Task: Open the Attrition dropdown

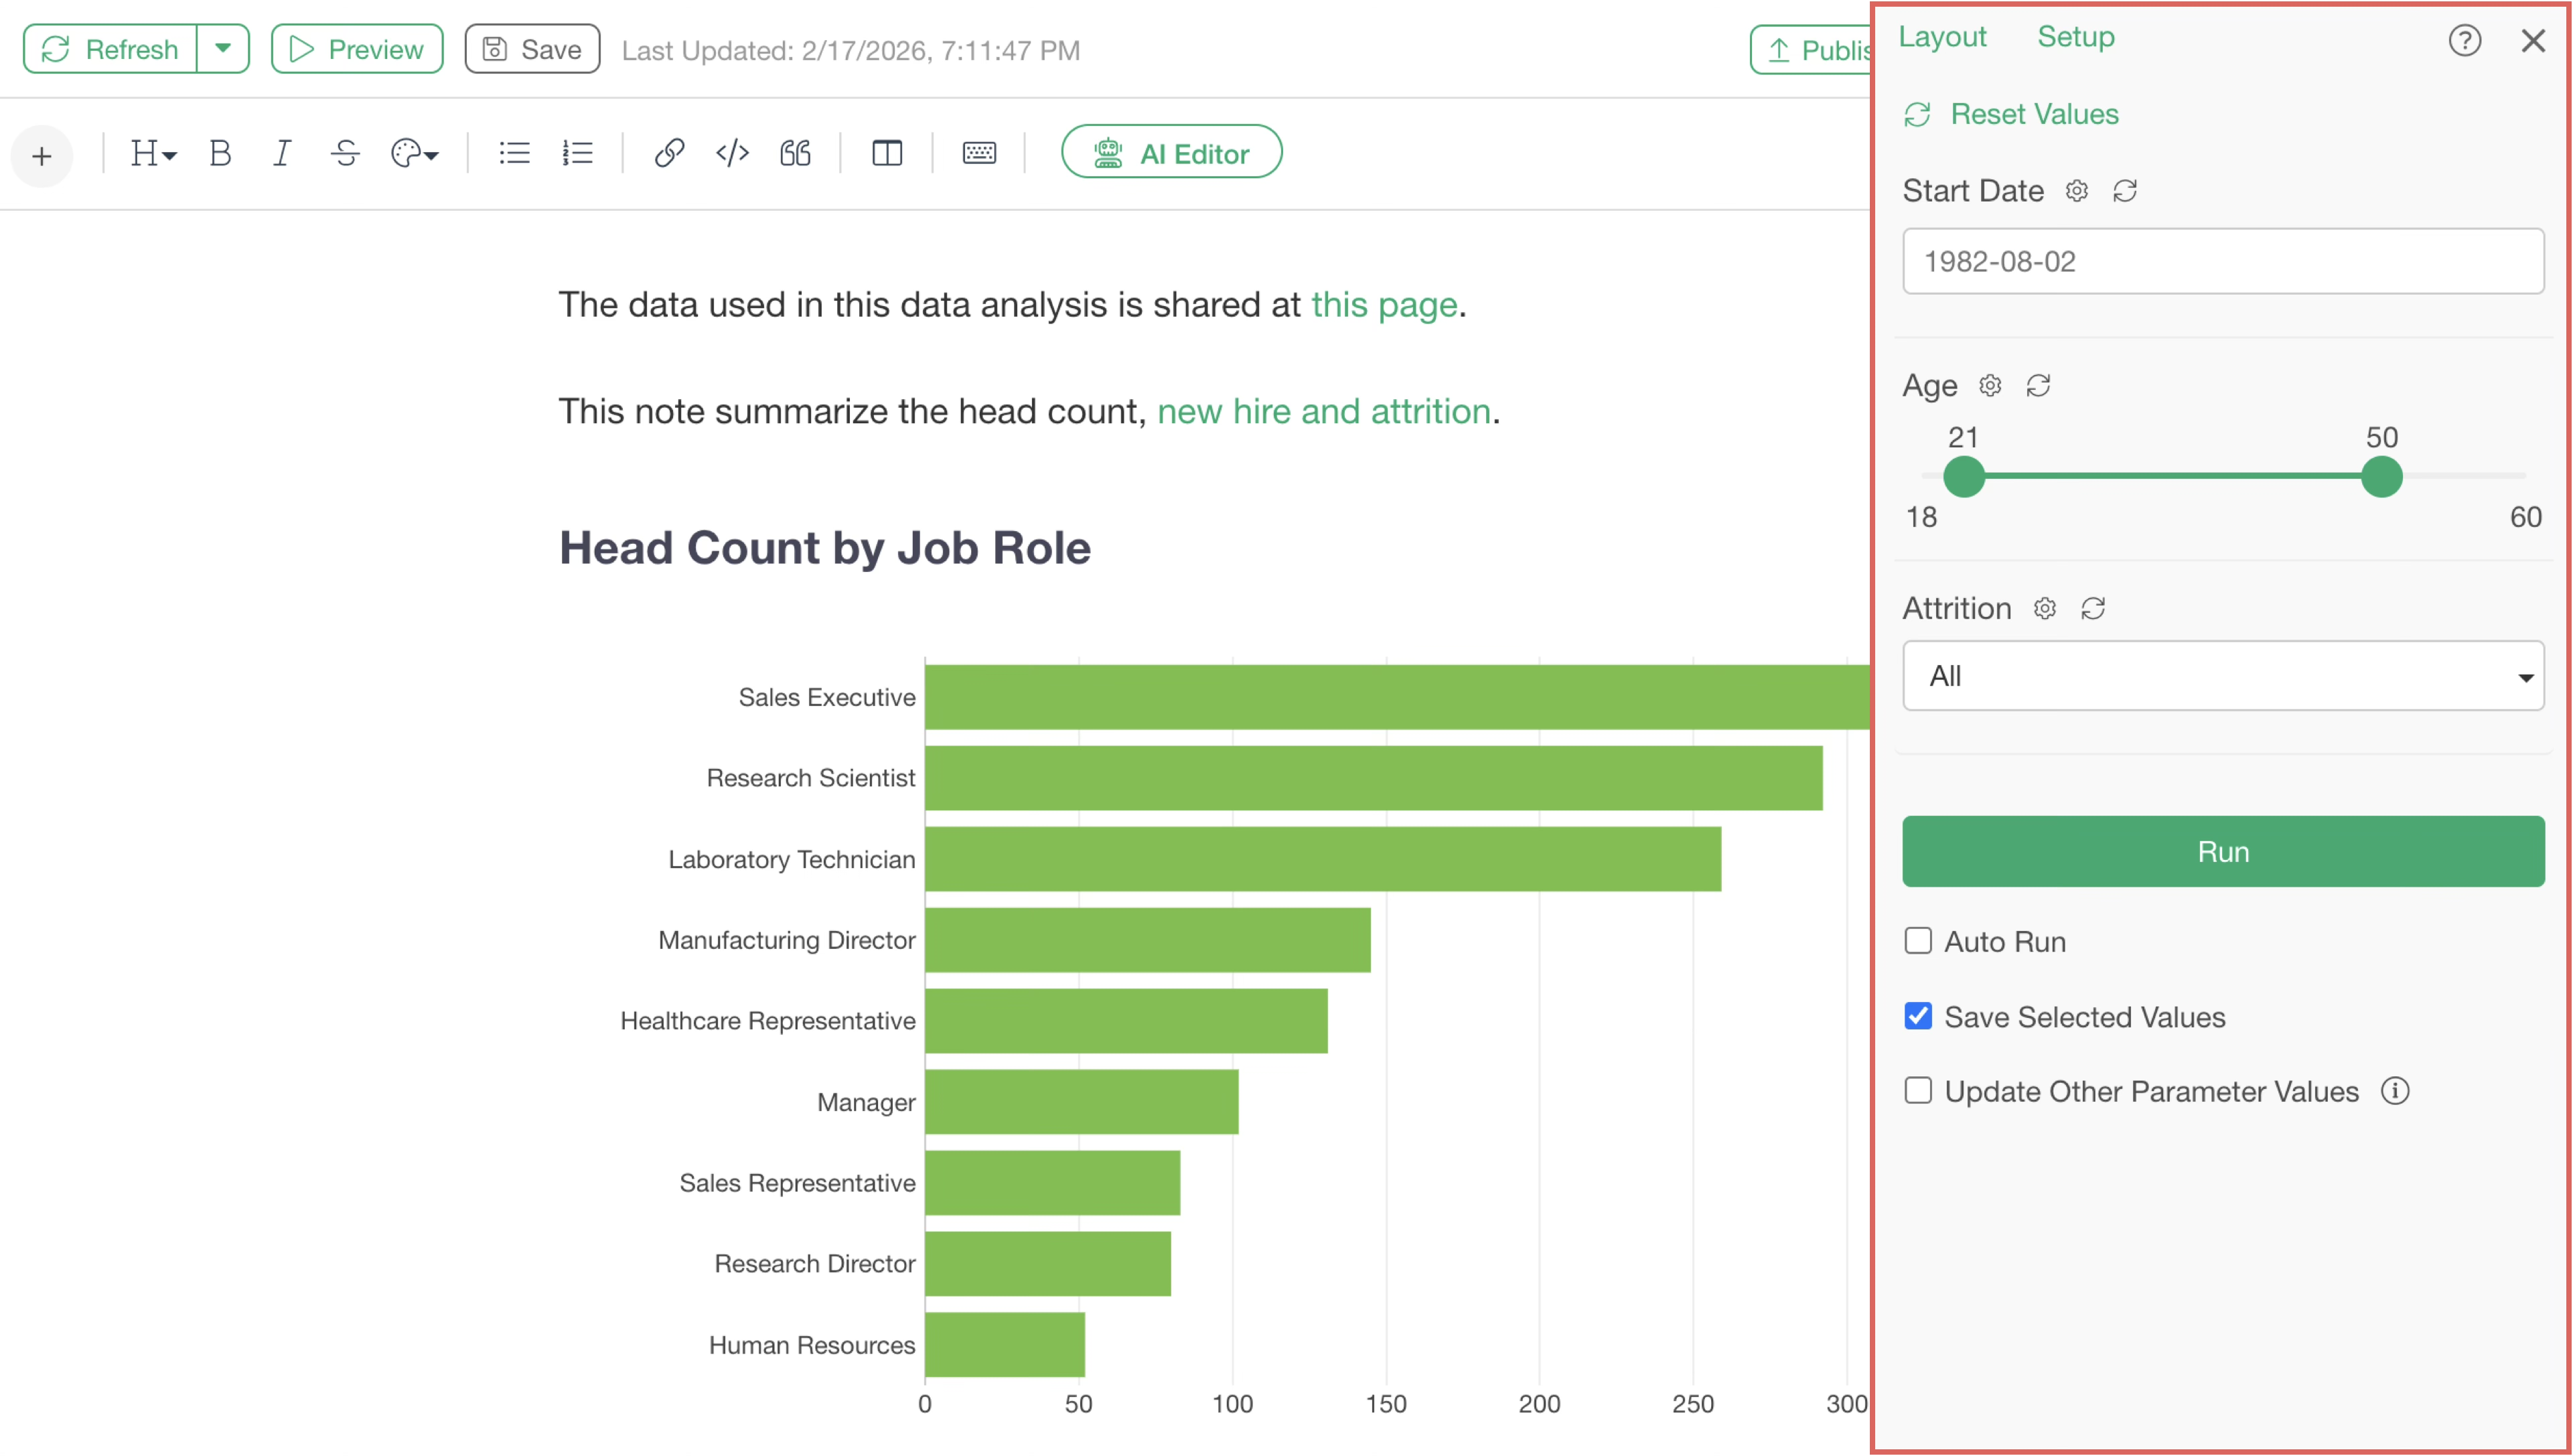Action: click(2222, 676)
